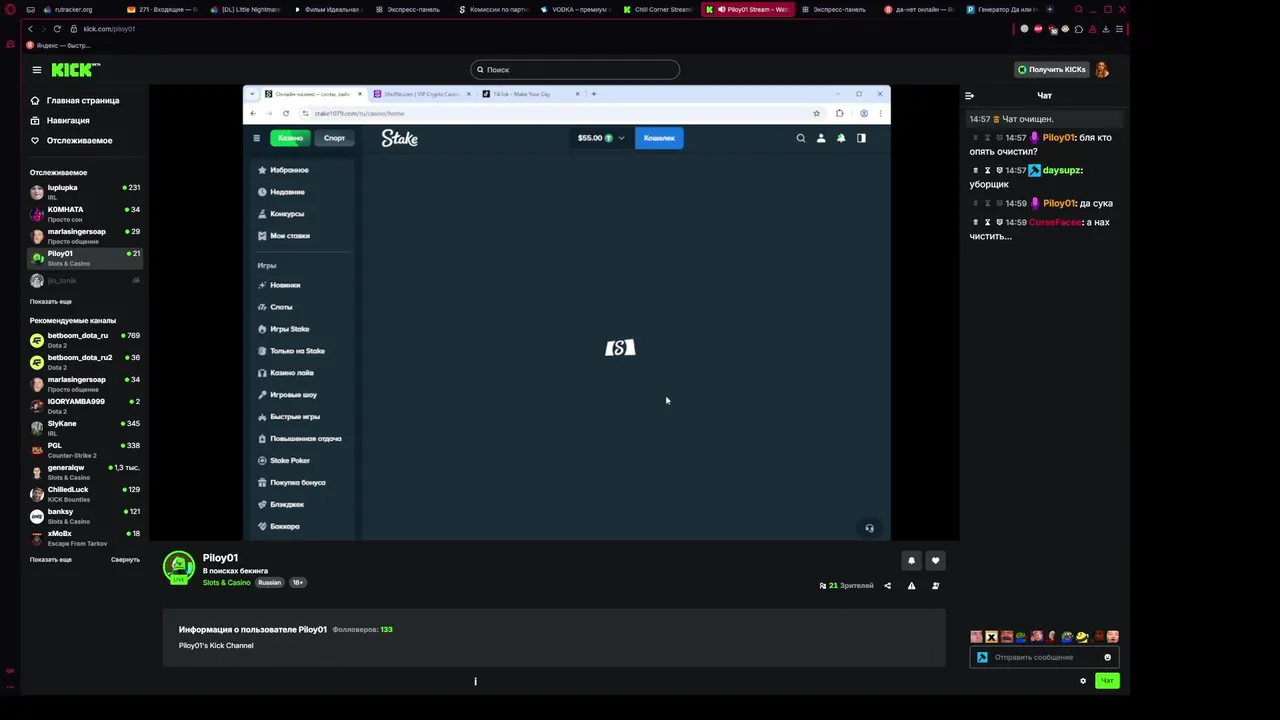
Task: Open recommended channel PGL
Action: 85,450
